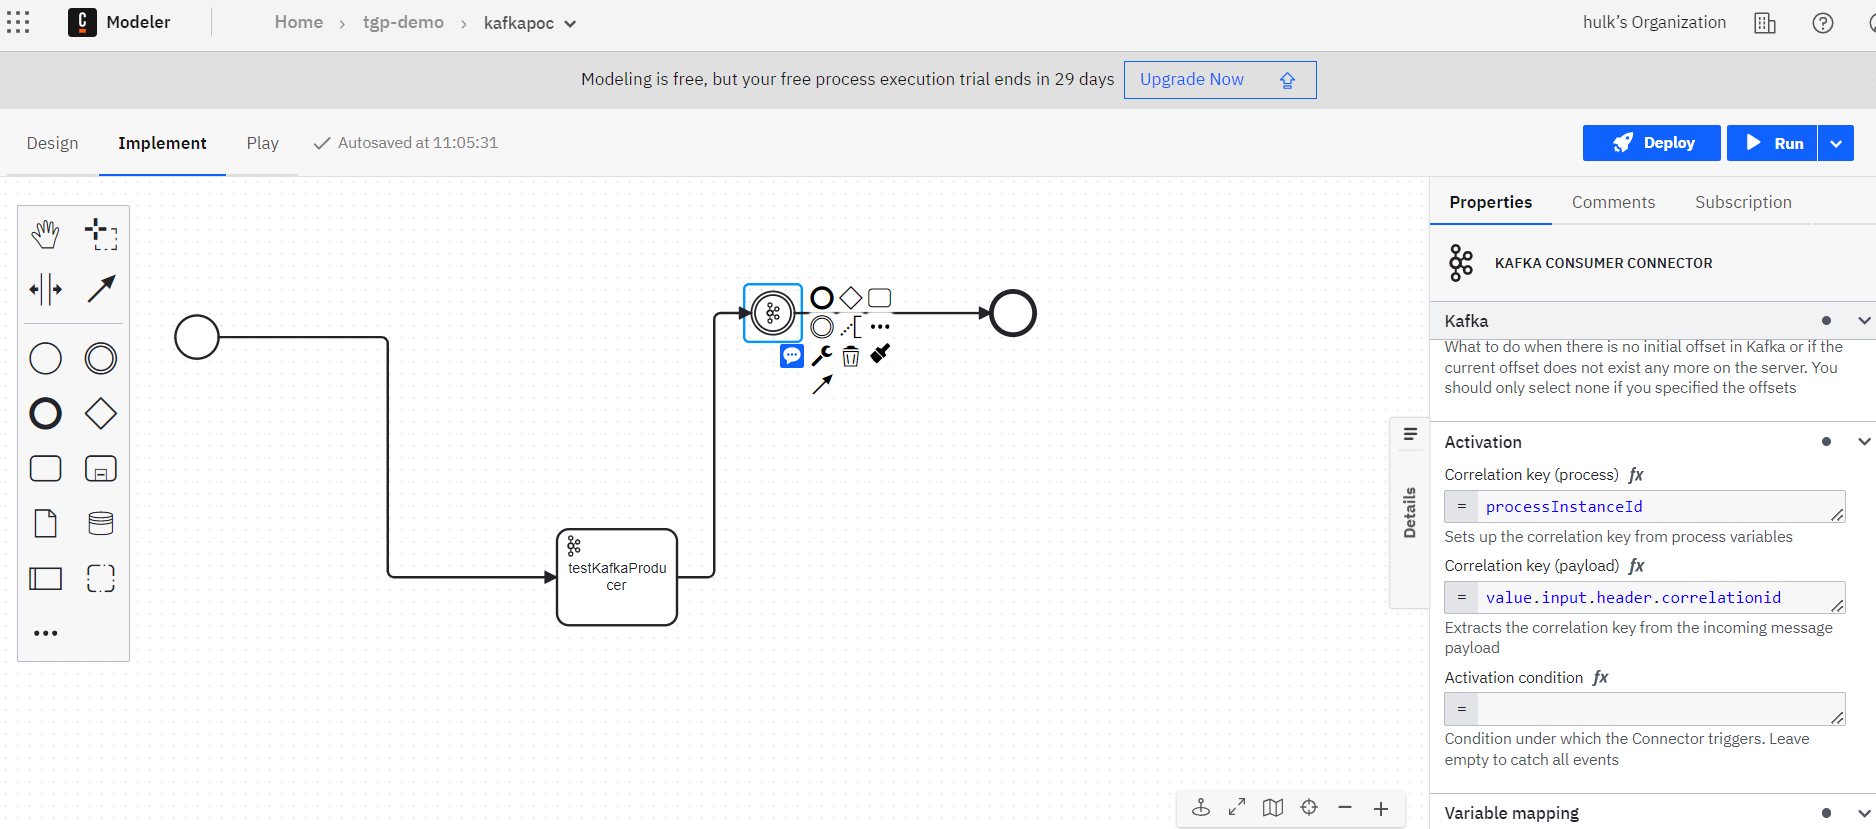
Task: Select the start event on canvas
Action: 197,337
